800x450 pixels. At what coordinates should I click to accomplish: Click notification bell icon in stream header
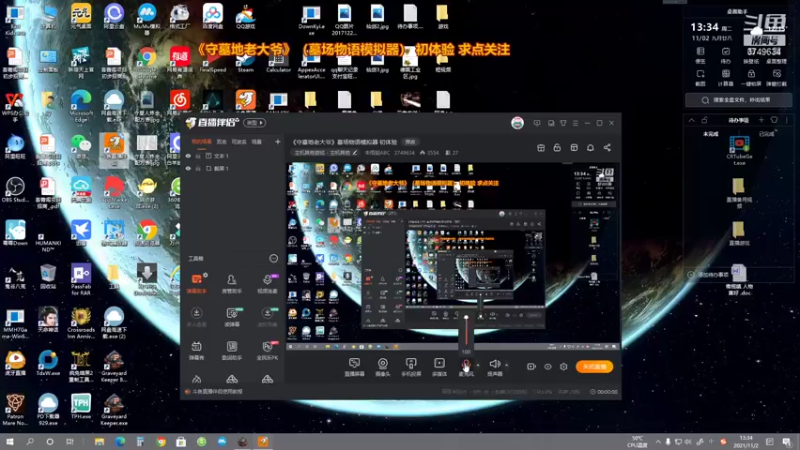(x=590, y=147)
